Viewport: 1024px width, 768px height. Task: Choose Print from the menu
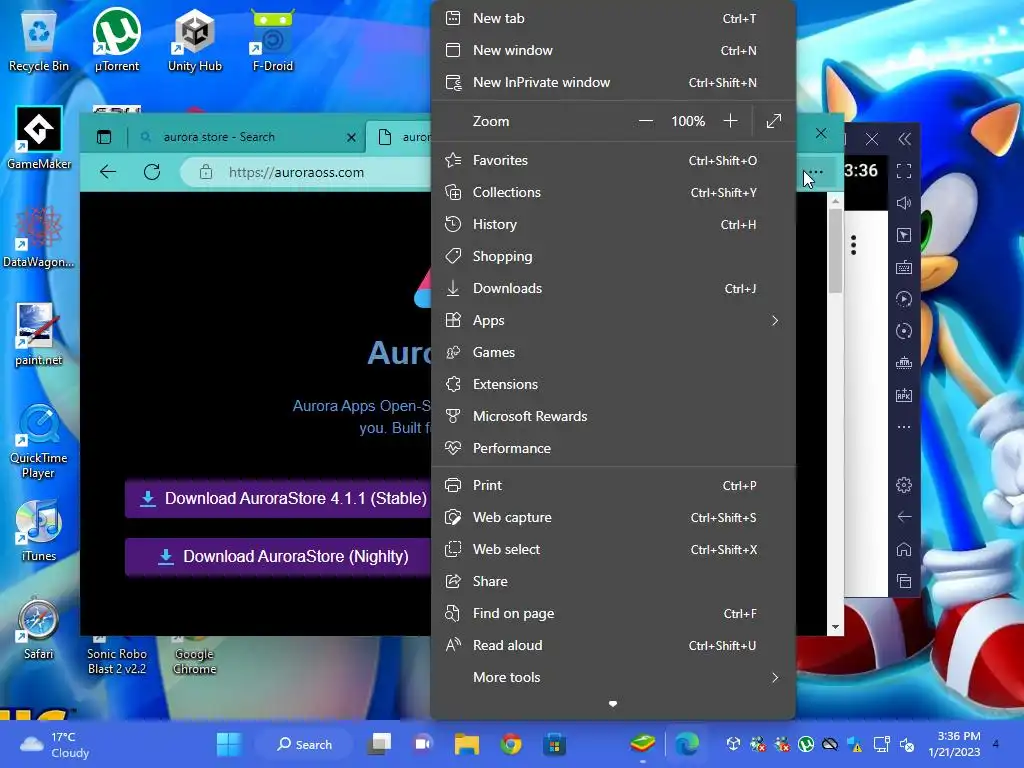coord(613,485)
